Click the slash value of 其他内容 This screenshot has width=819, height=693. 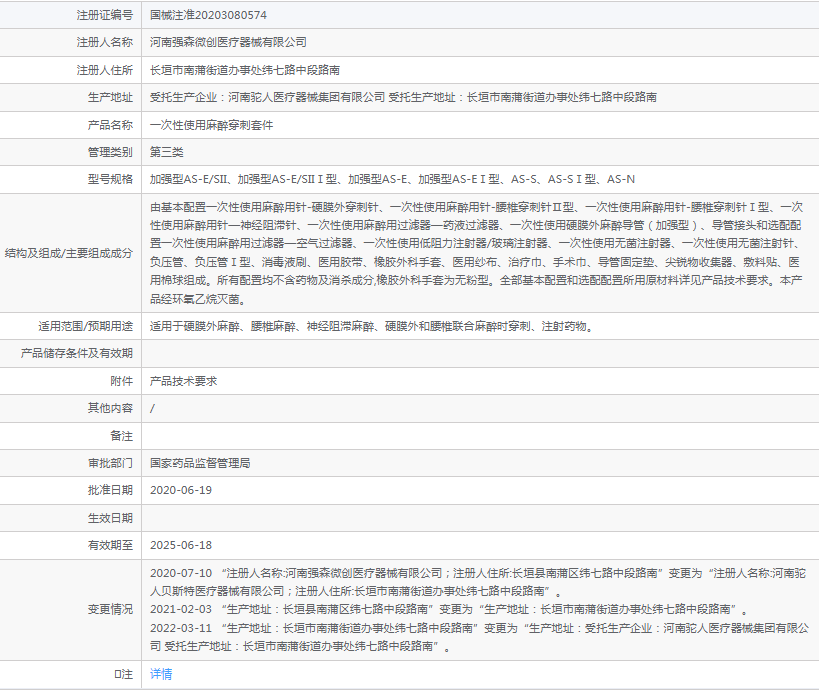[x=152, y=408]
